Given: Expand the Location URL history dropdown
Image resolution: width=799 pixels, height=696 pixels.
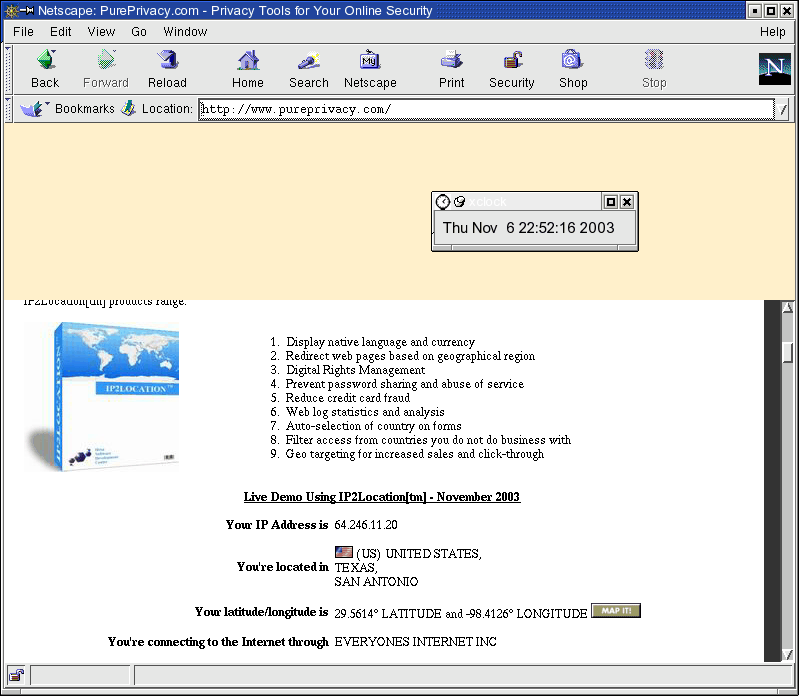Looking at the screenshot, I should coord(782,109).
